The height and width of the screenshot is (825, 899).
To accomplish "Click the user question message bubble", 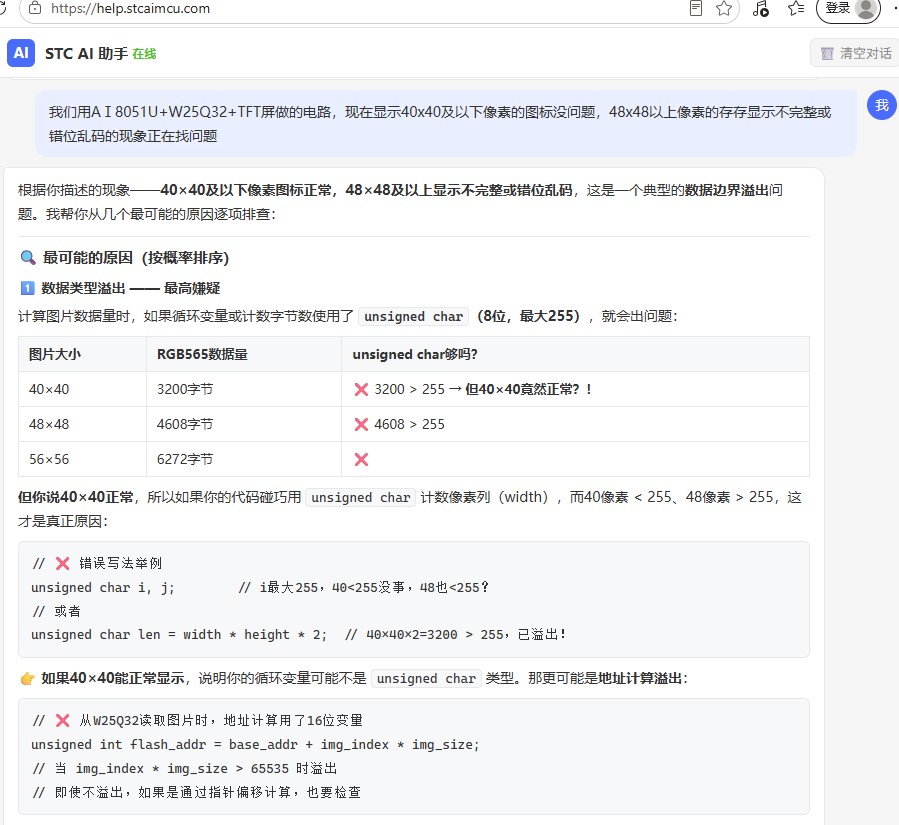I will pos(445,123).
